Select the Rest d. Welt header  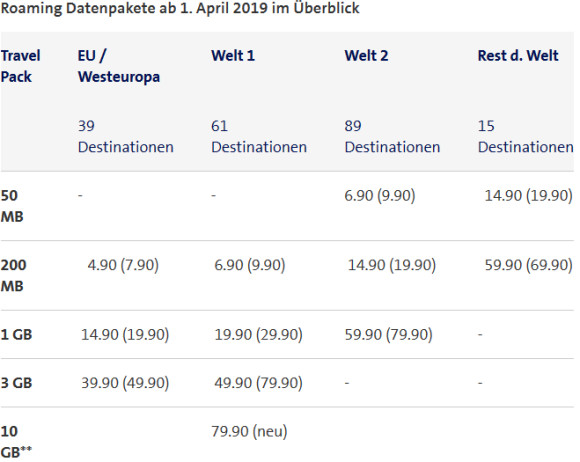(518, 56)
